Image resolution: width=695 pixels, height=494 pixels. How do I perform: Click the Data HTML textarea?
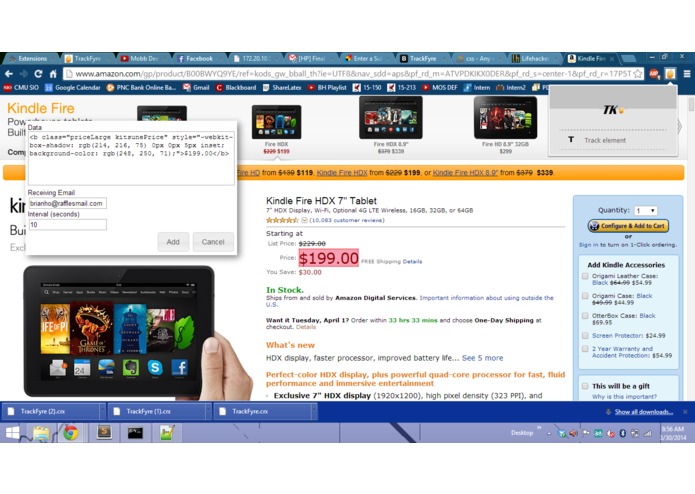coord(131,158)
